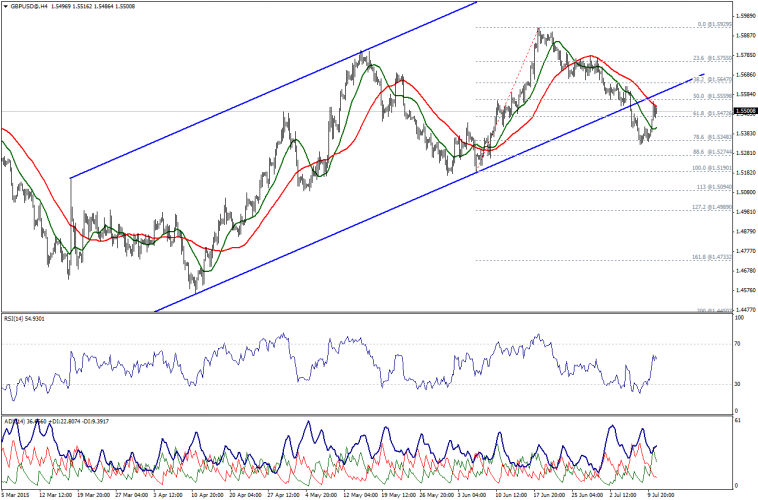Click the current price tag 1.55008
The image size is (758, 500).
coord(745,111)
